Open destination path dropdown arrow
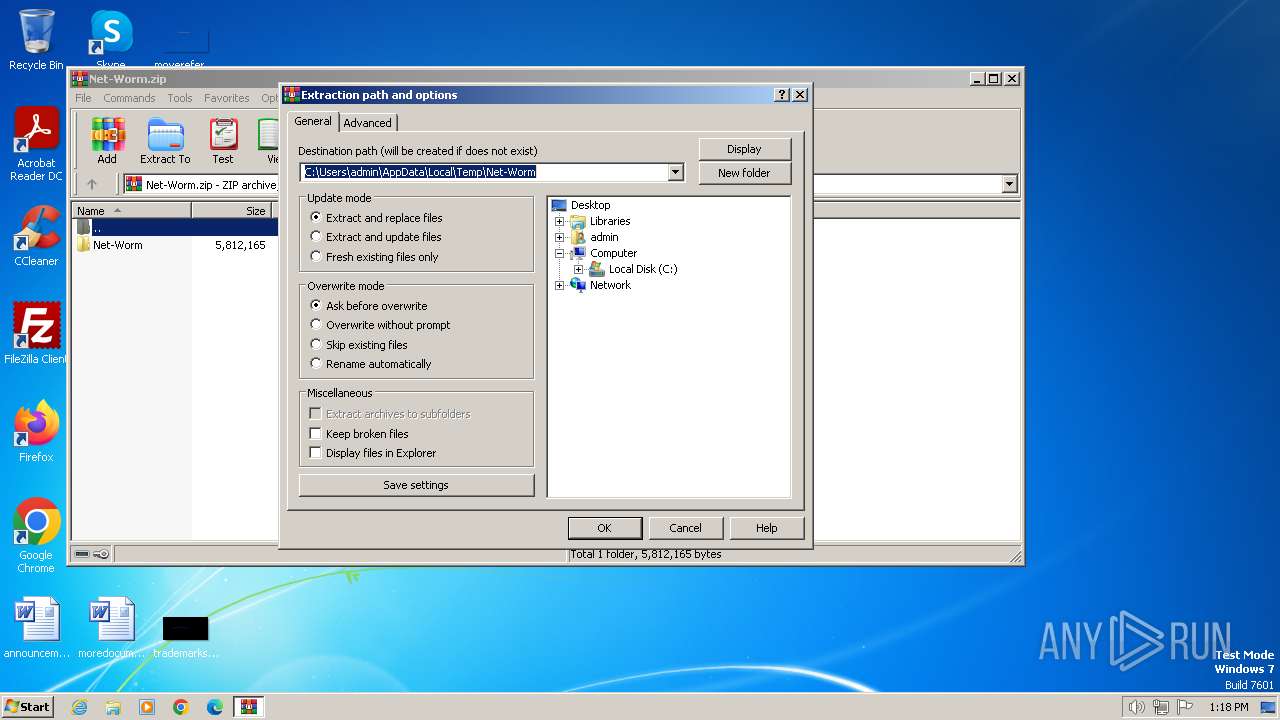 pyautogui.click(x=676, y=172)
